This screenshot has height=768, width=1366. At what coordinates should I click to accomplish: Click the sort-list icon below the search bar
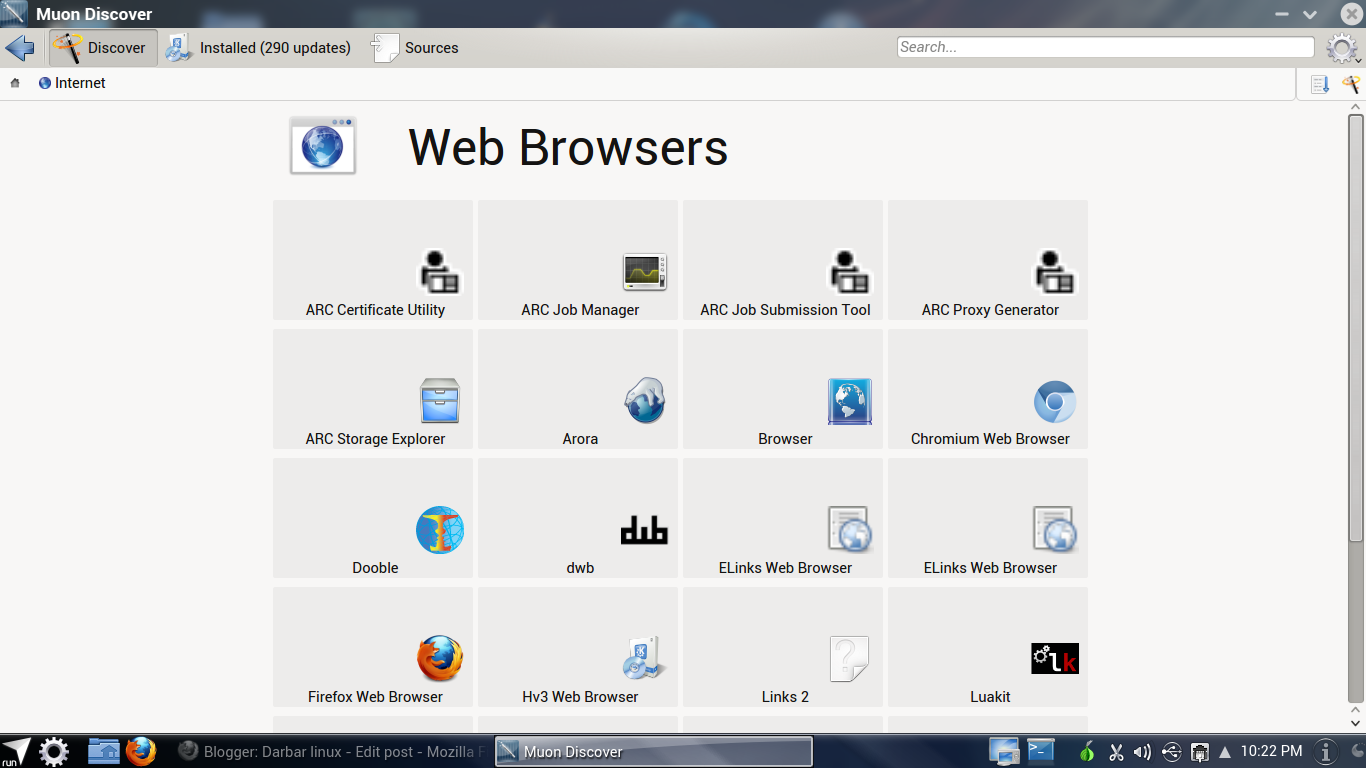[1319, 83]
